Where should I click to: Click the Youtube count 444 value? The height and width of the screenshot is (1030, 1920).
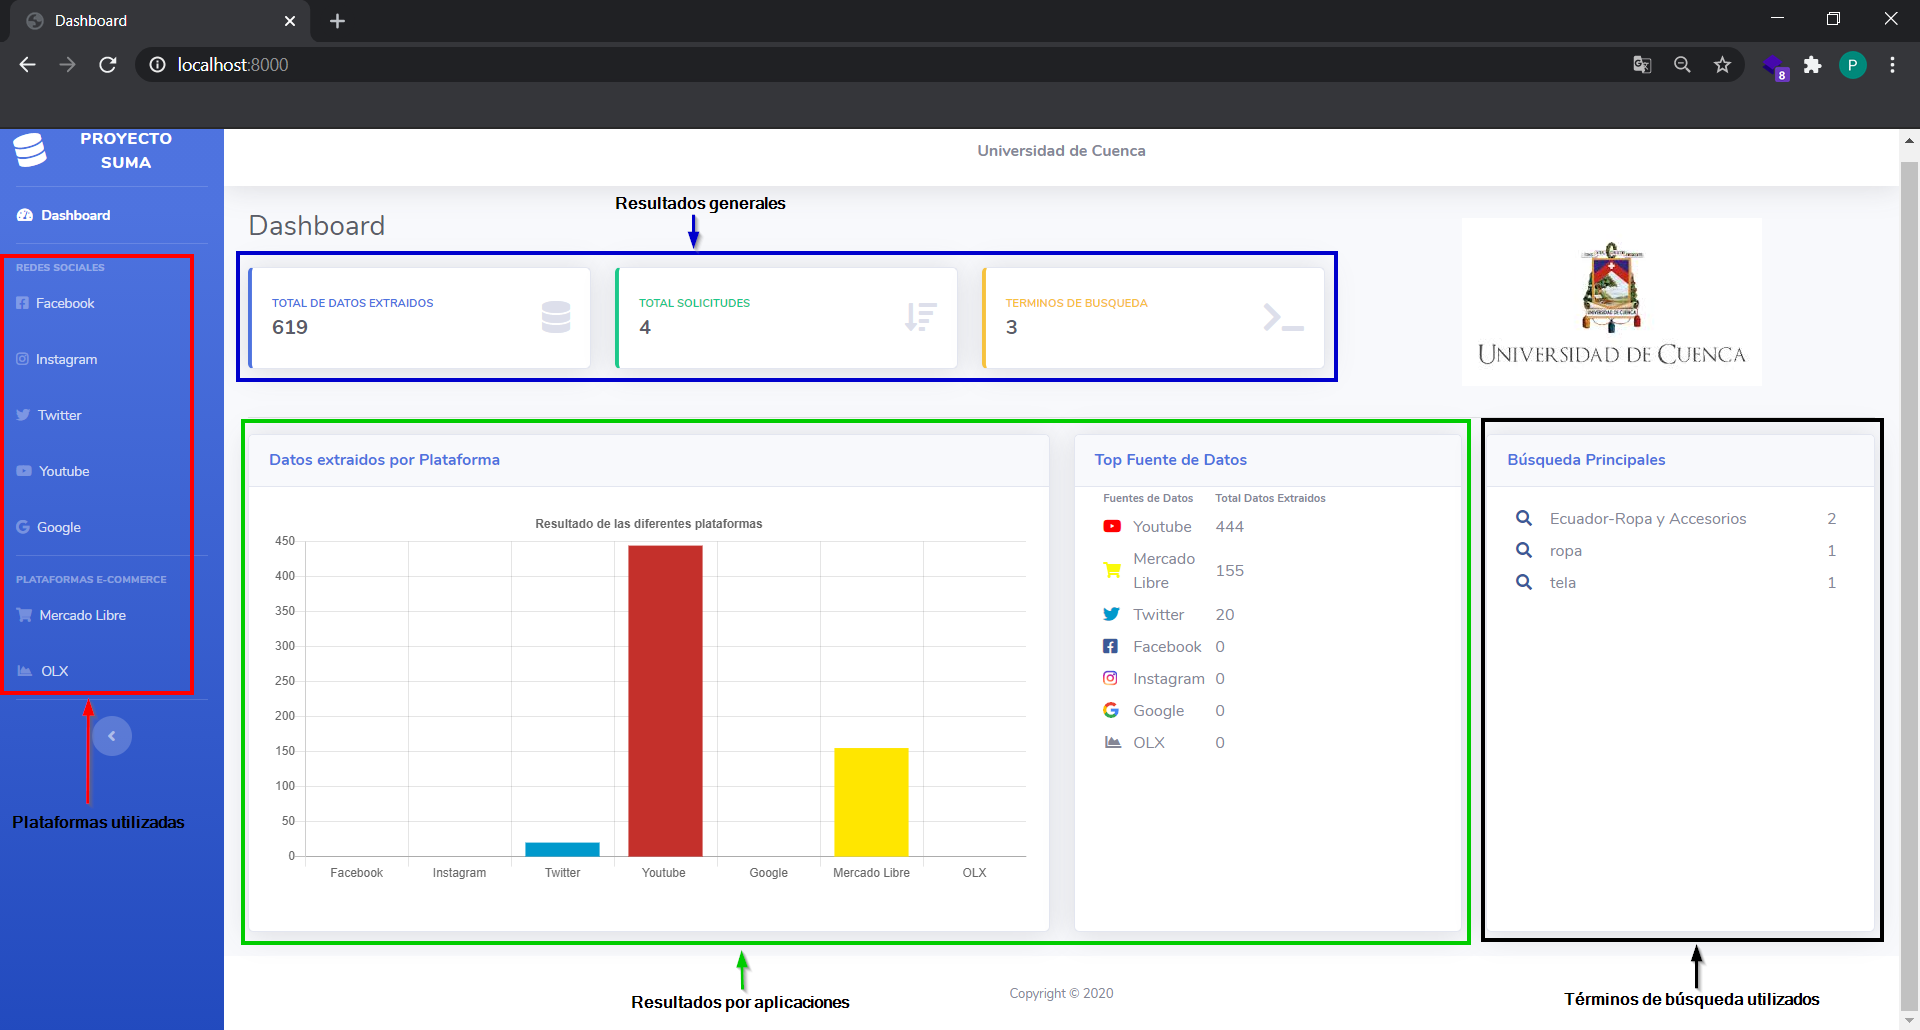tap(1229, 526)
